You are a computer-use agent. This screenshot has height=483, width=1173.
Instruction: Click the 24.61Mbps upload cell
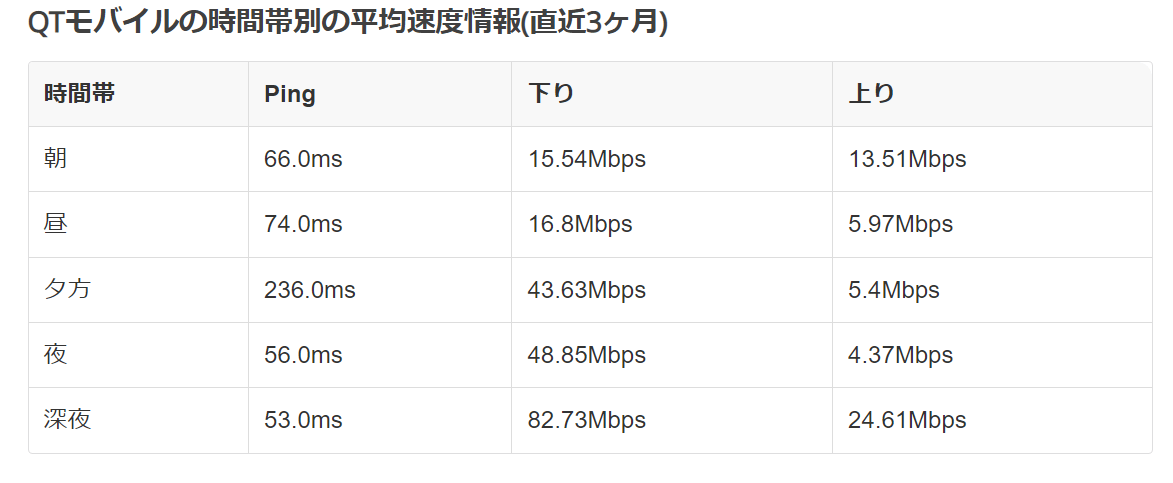coord(907,420)
